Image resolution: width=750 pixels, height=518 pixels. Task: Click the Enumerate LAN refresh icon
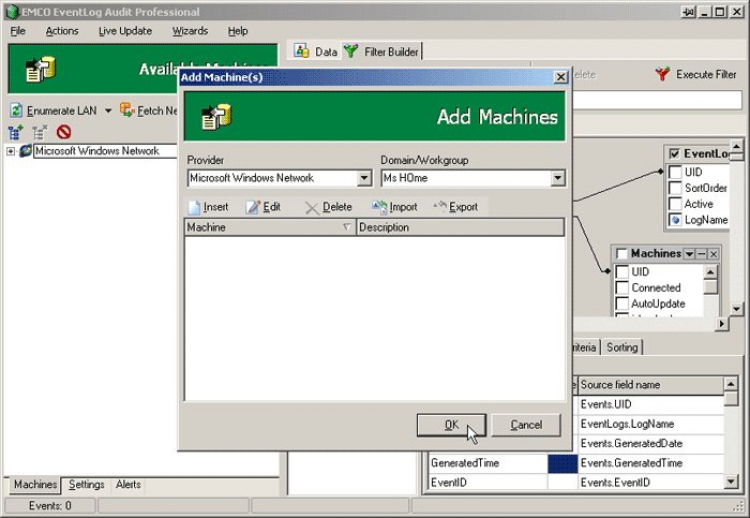(x=16, y=110)
